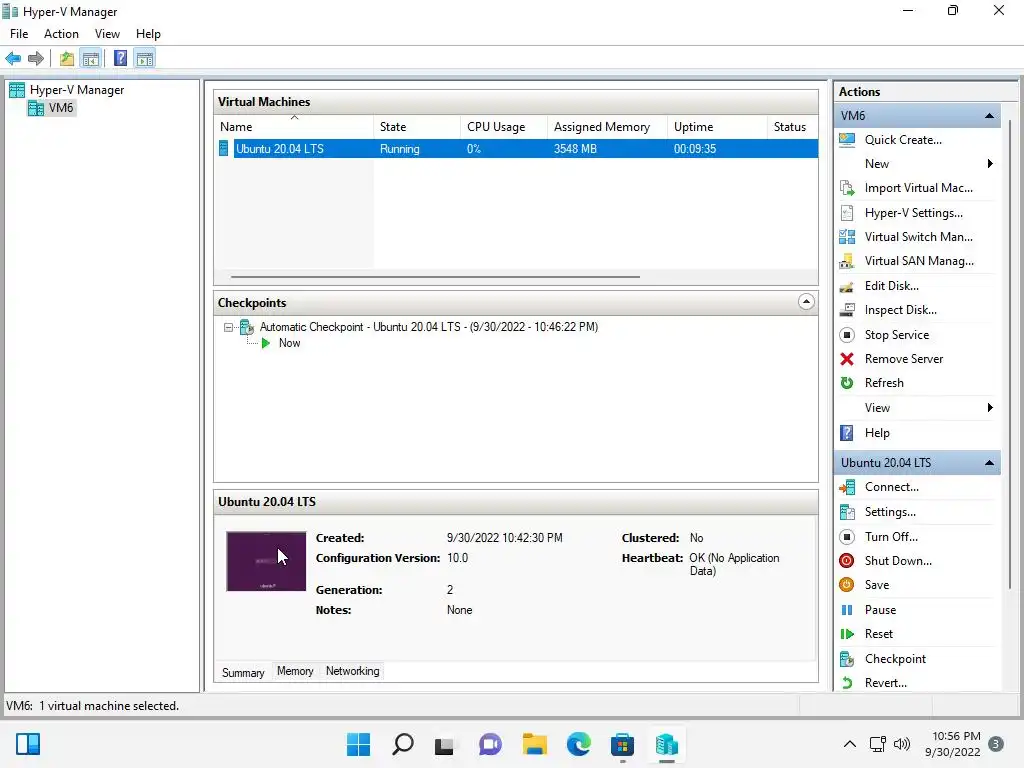Collapse Ubuntu 20.04 LTS actions section
Image resolution: width=1024 pixels, height=768 pixels.
tap(989, 463)
